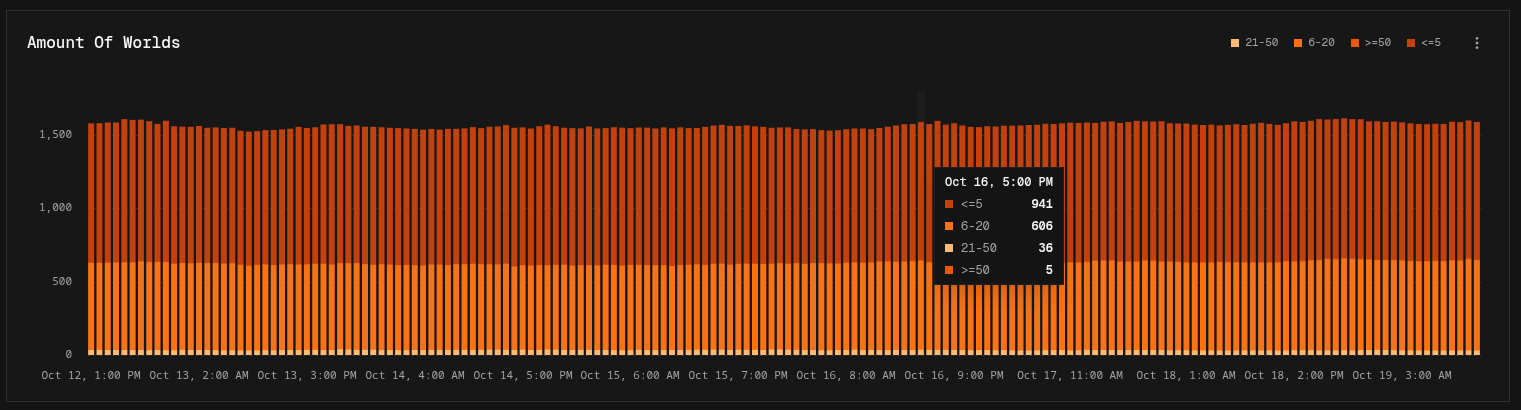Click the tooltip header Oct 16, 5:00 PM
Viewport: 1521px width, 410px height.
coord(998,182)
